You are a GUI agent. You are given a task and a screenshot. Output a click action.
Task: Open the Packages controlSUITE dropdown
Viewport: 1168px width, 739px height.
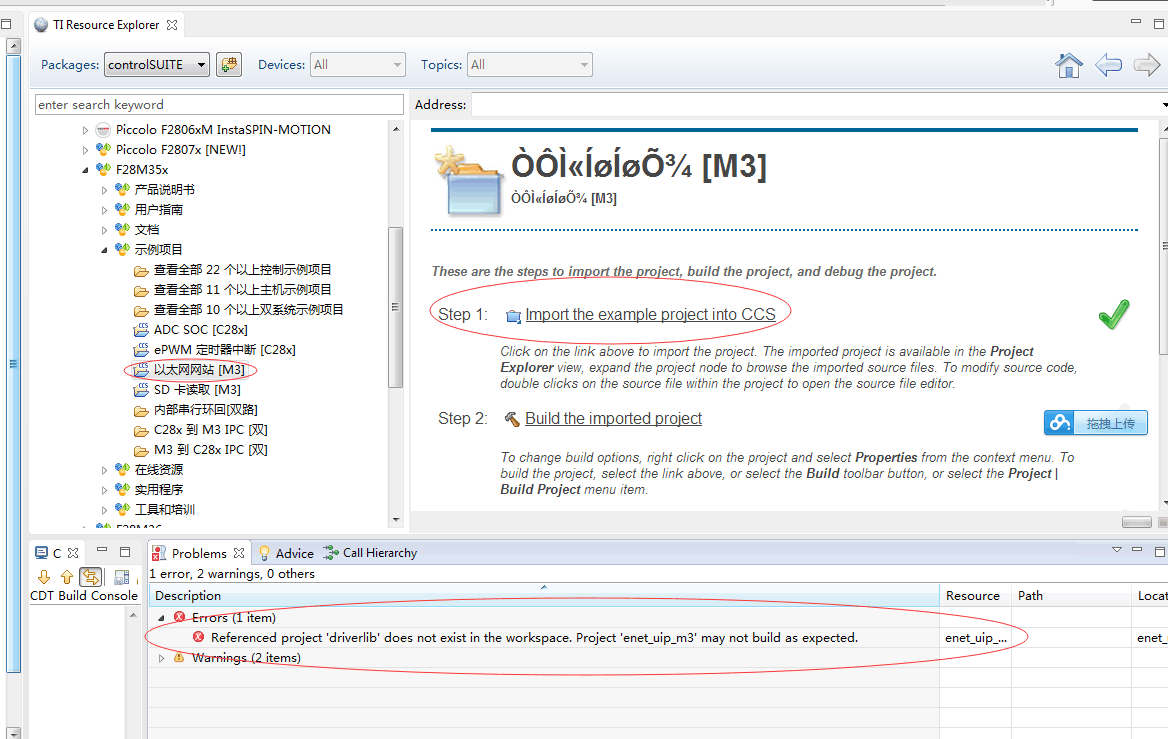pyautogui.click(x=156, y=65)
